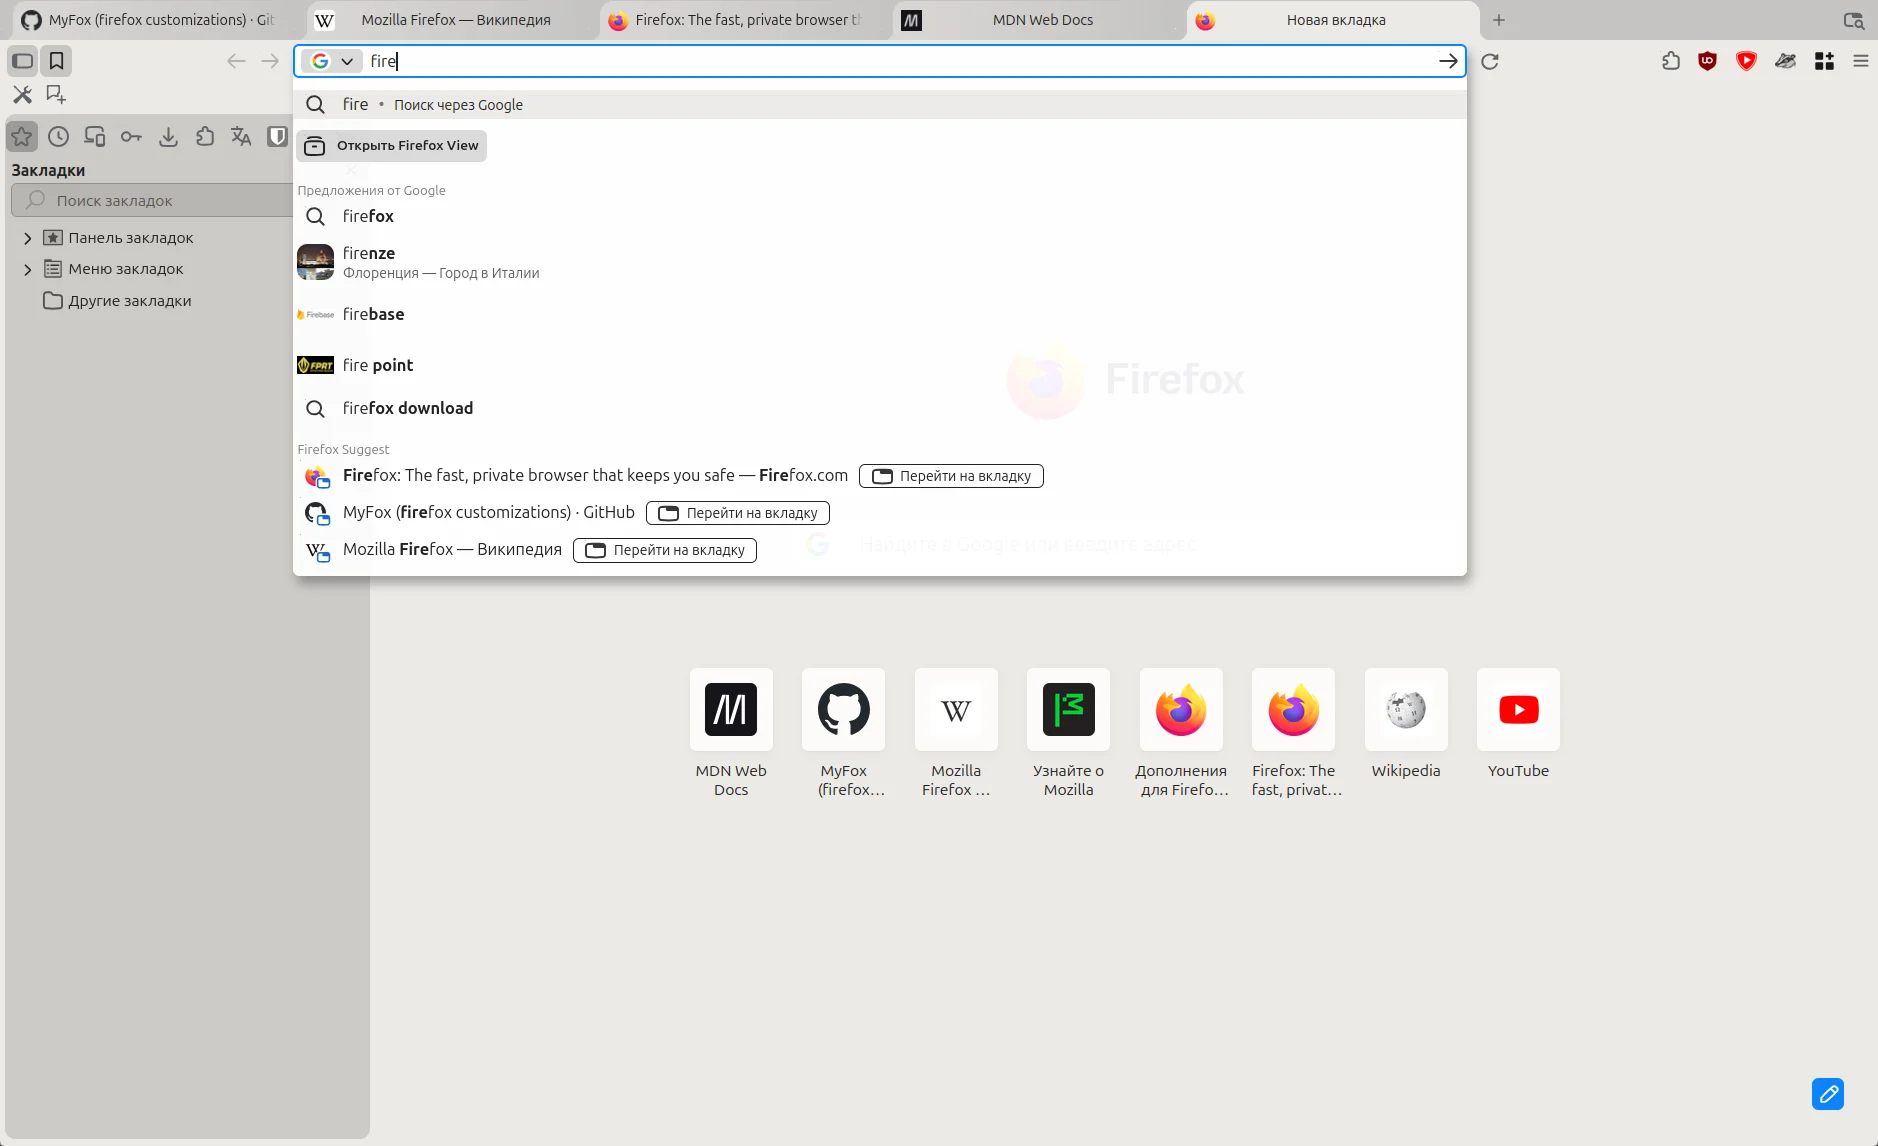Open a new tab with plus button
Image resolution: width=1878 pixels, height=1146 pixels.
tap(1498, 20)
